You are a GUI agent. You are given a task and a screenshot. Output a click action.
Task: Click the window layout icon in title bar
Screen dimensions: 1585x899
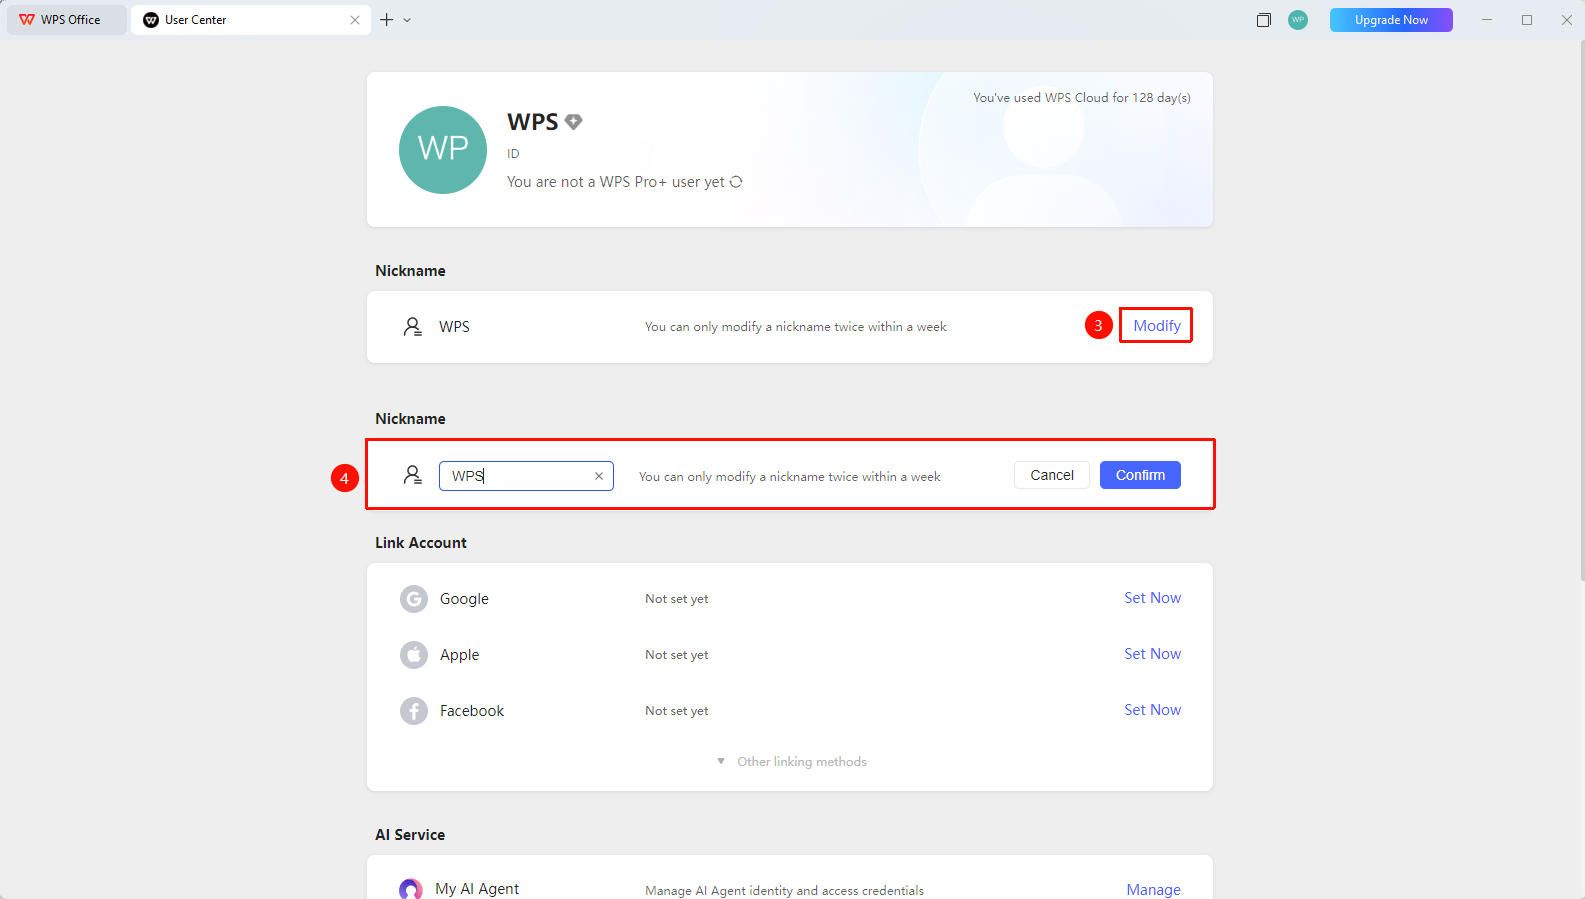1264,20
